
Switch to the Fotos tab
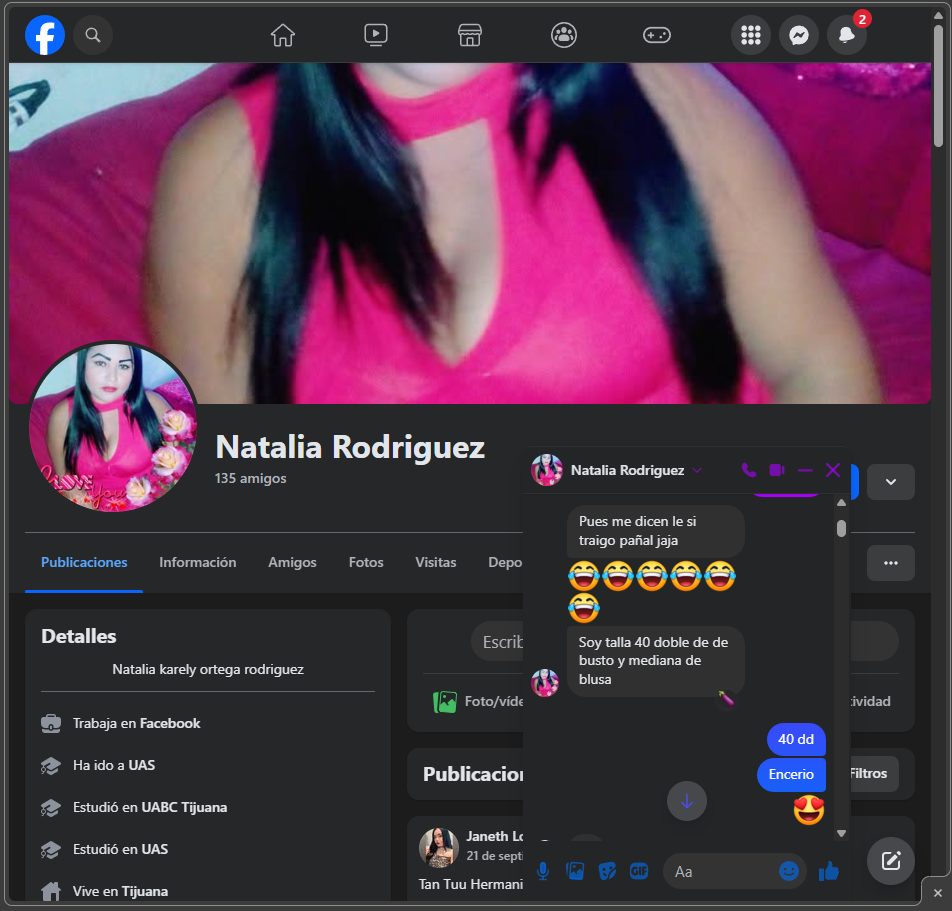[x=365, y=562]
